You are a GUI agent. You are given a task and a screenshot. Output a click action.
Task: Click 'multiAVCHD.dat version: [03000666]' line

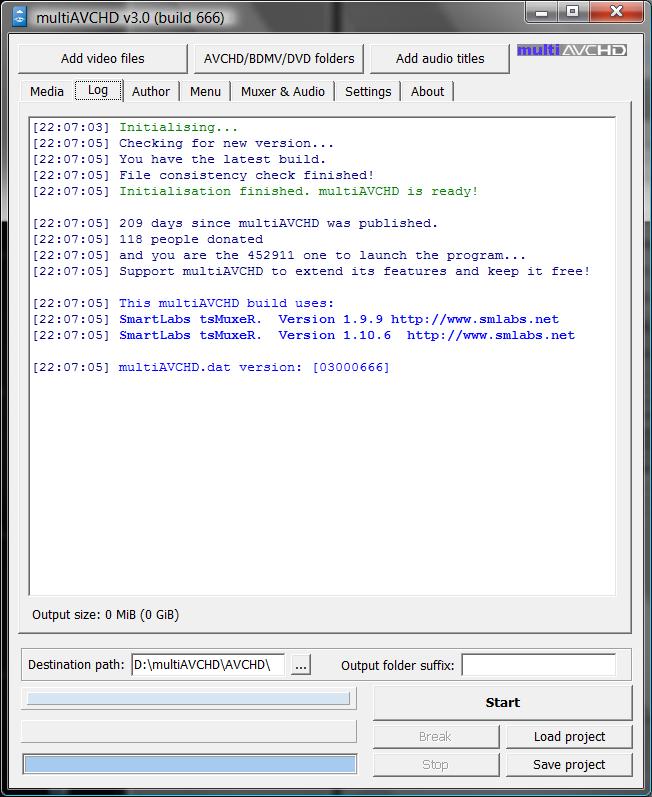point(211,367)
